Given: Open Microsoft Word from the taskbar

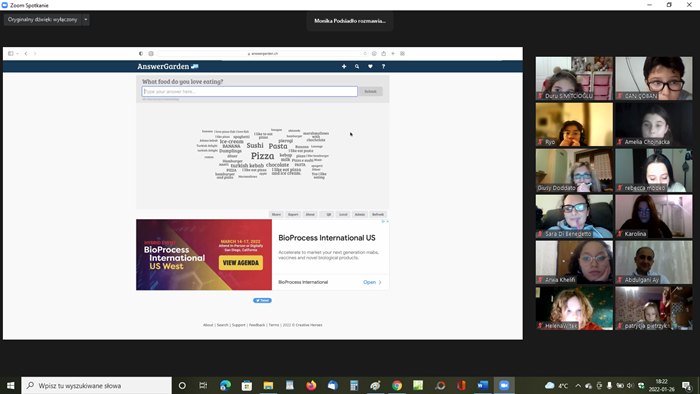Looking at the screenshot, I should click(483, 386).
